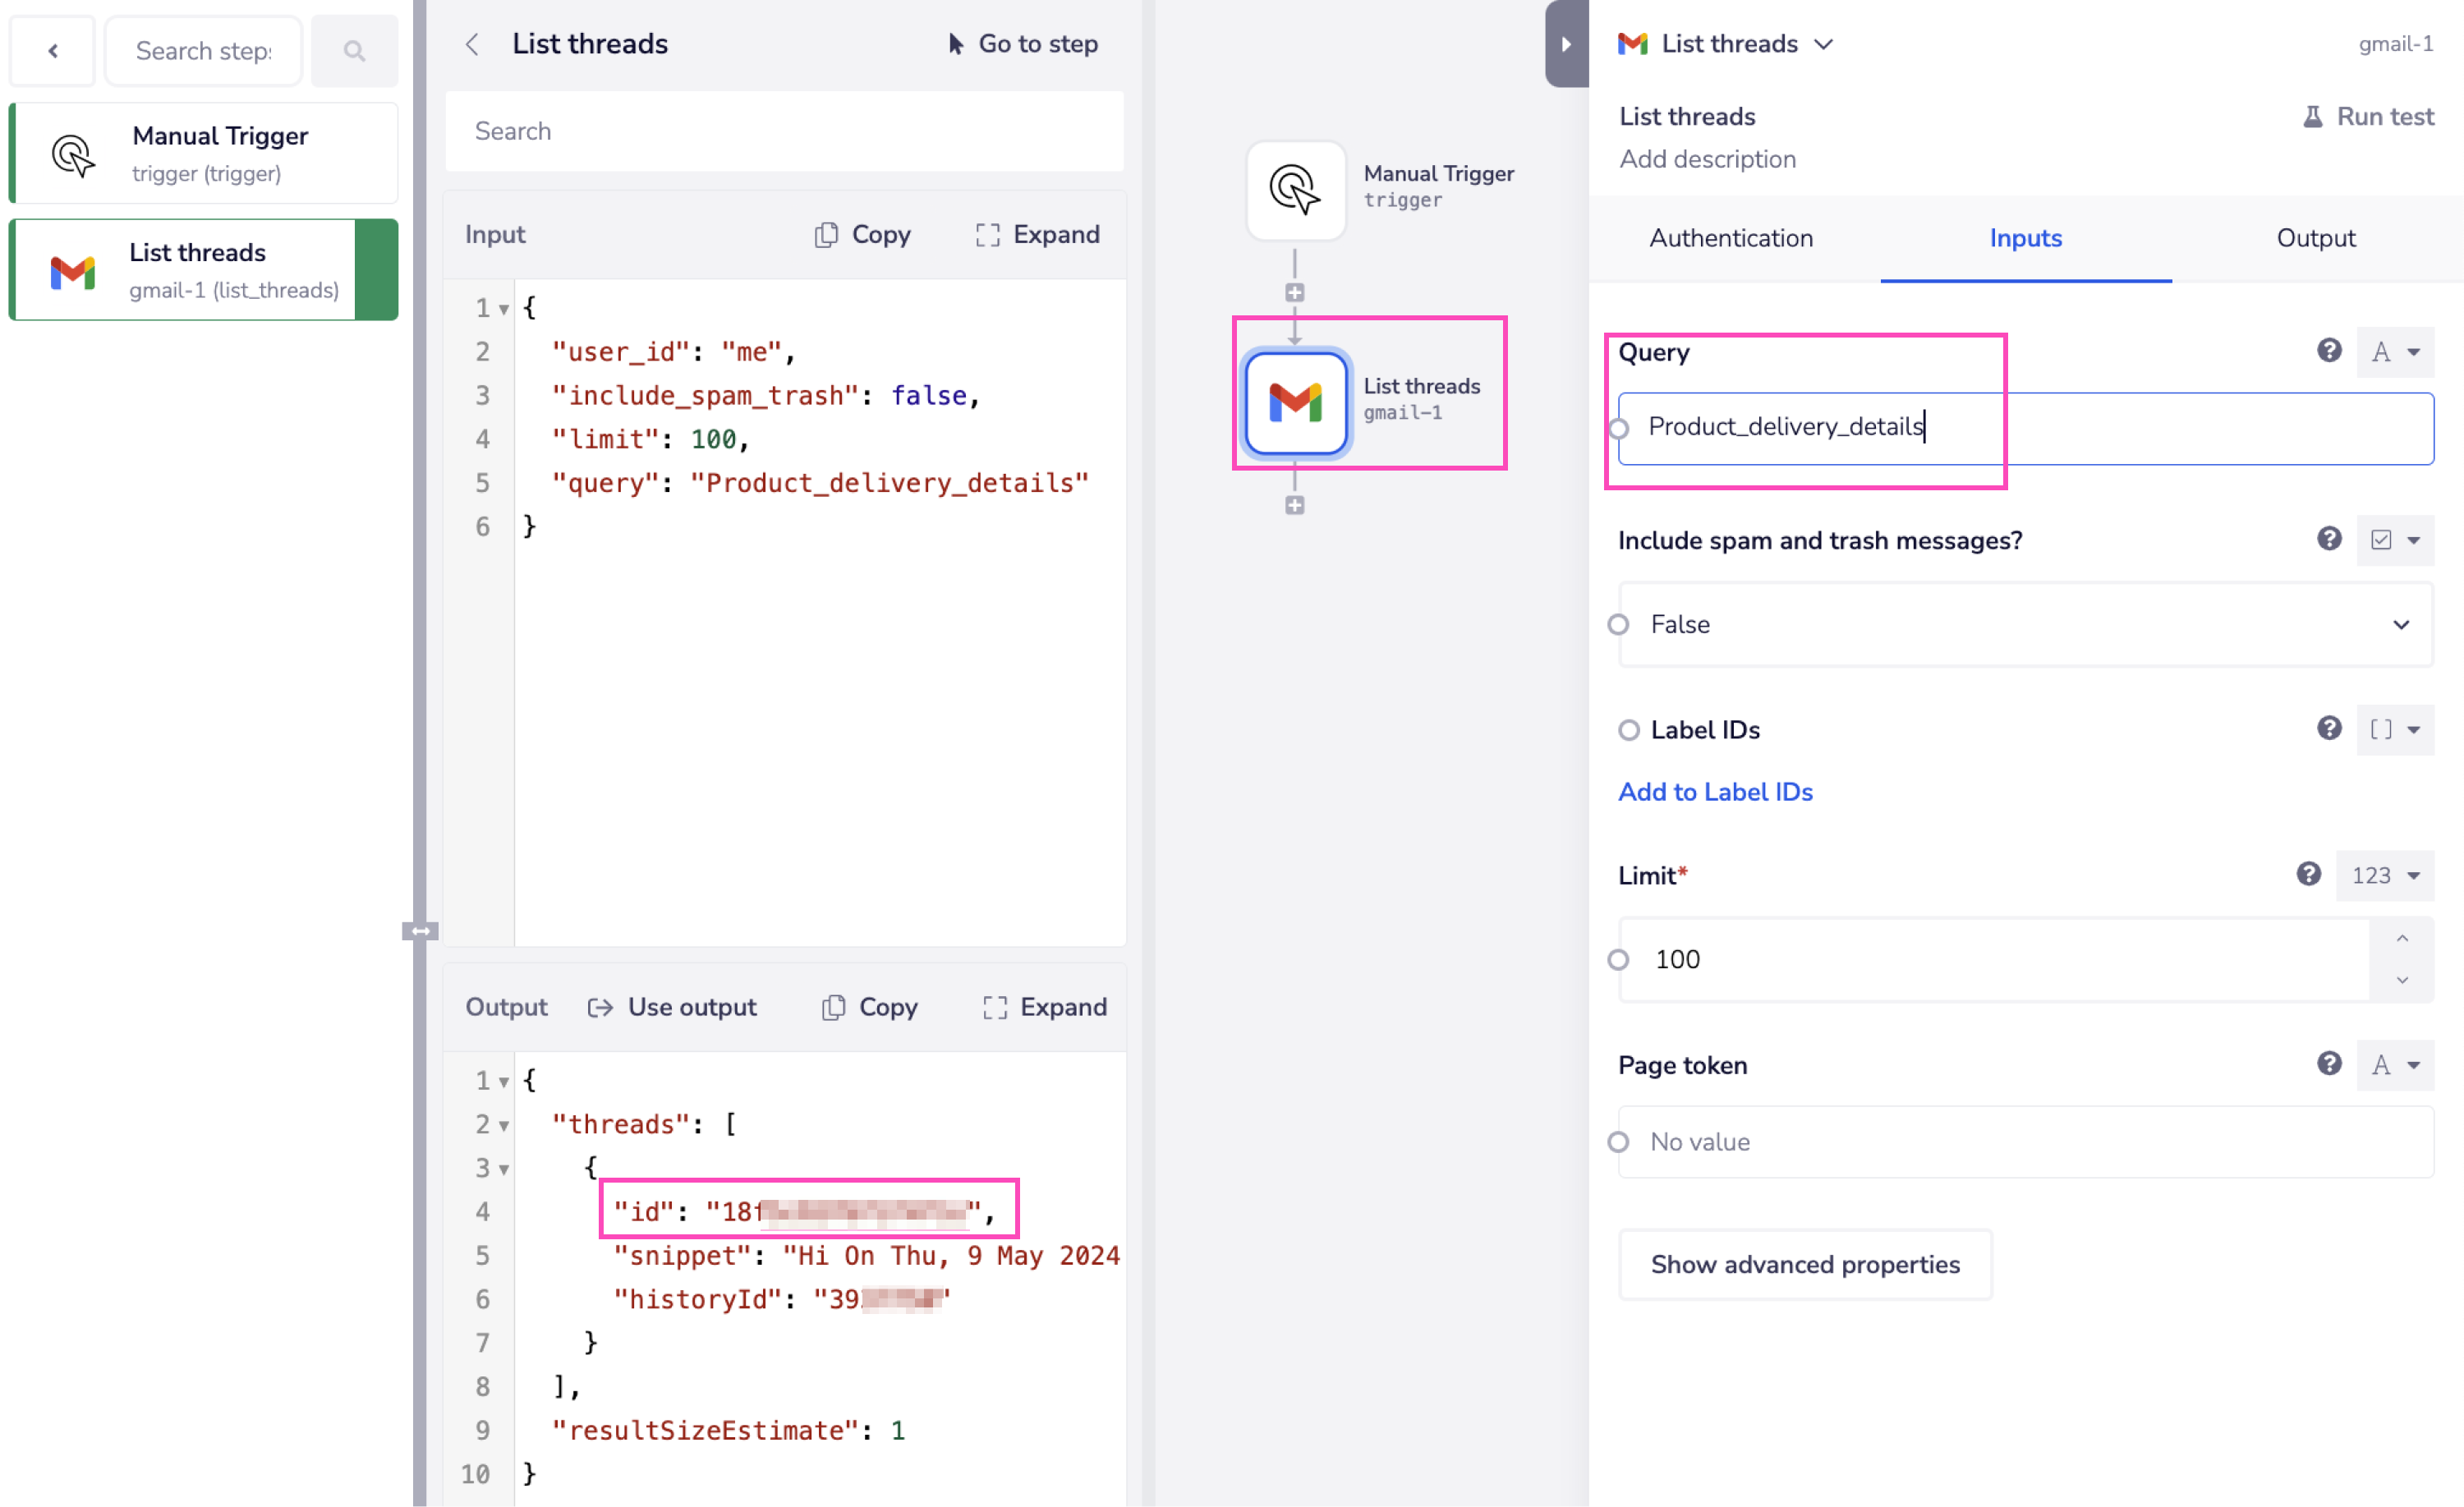Copy the Input JSON with the copy icon

click(x=826, y=234)
